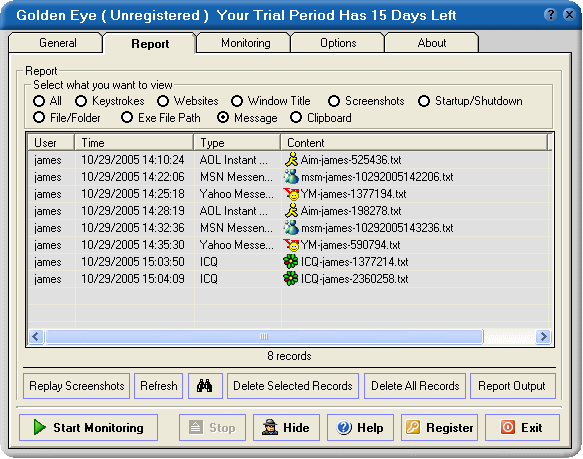Click the time 10/29/2005 14:32:36
Screen dimensions: 583x459
[133, 228]
